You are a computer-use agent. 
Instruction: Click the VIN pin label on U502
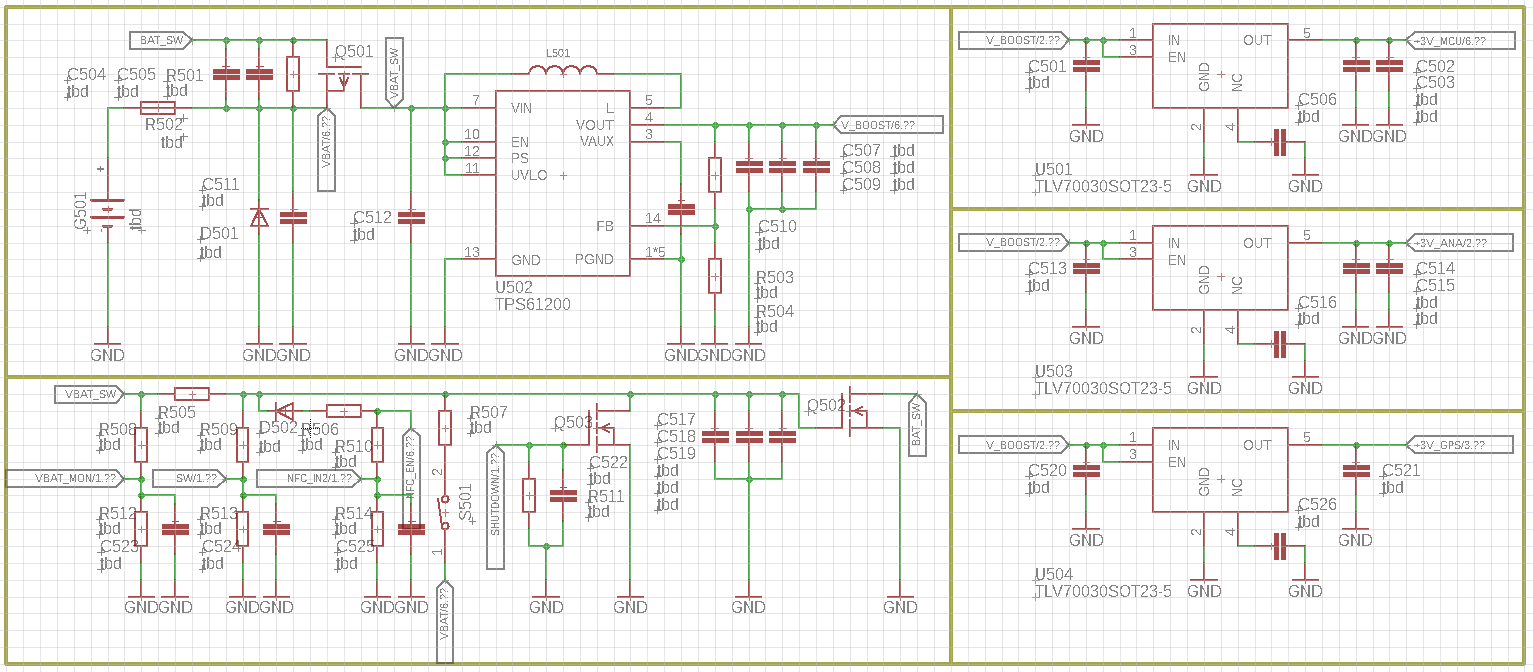pyautogui.click(x=521, y=107)
